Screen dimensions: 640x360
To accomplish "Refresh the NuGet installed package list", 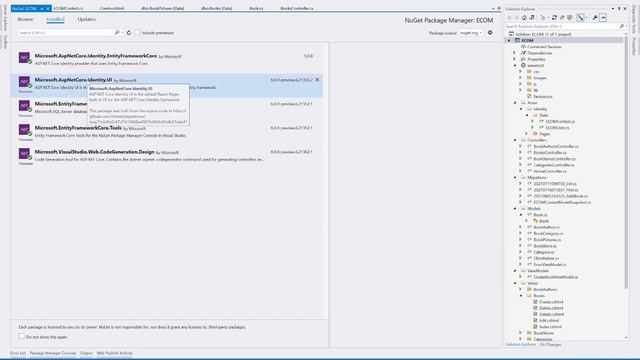I will (129, 32).
